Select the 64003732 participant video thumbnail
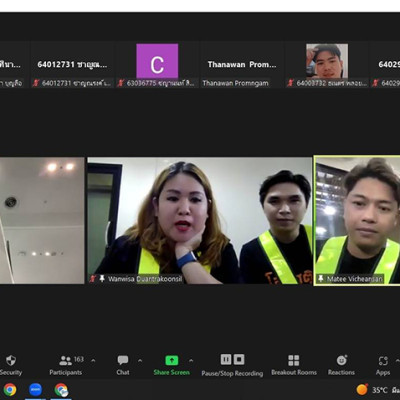The height and width of the screenshot is (400, 400). pos(327,61)
